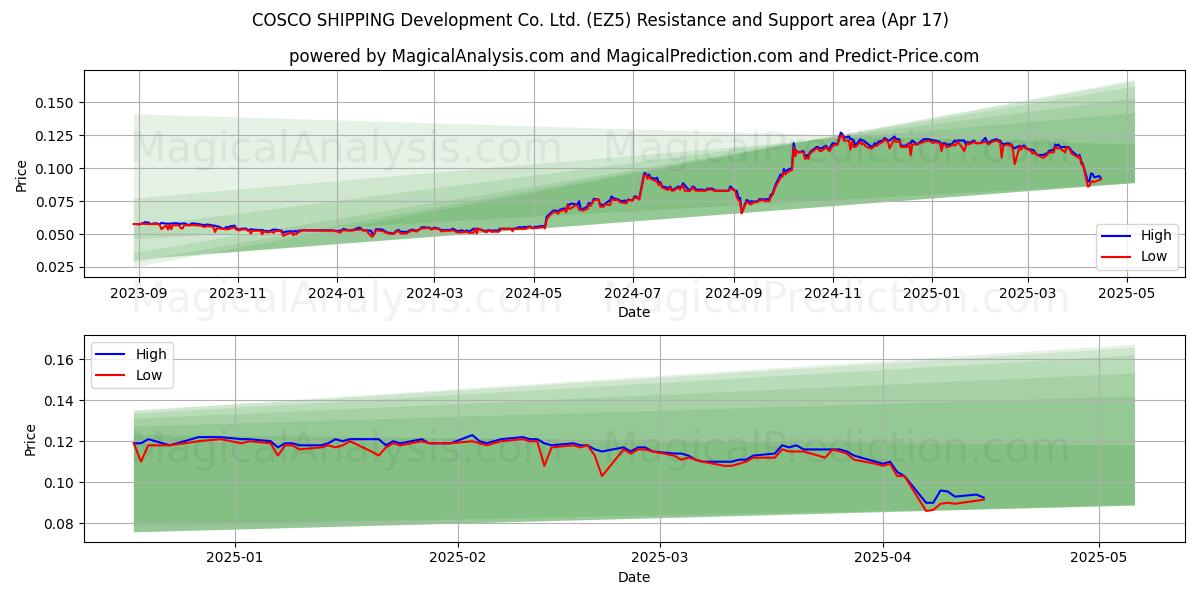Click the '0.16' tick on lower chart
Image resolution: width=1200 pixels, height=600 pixels.
[x=59, y=360]
